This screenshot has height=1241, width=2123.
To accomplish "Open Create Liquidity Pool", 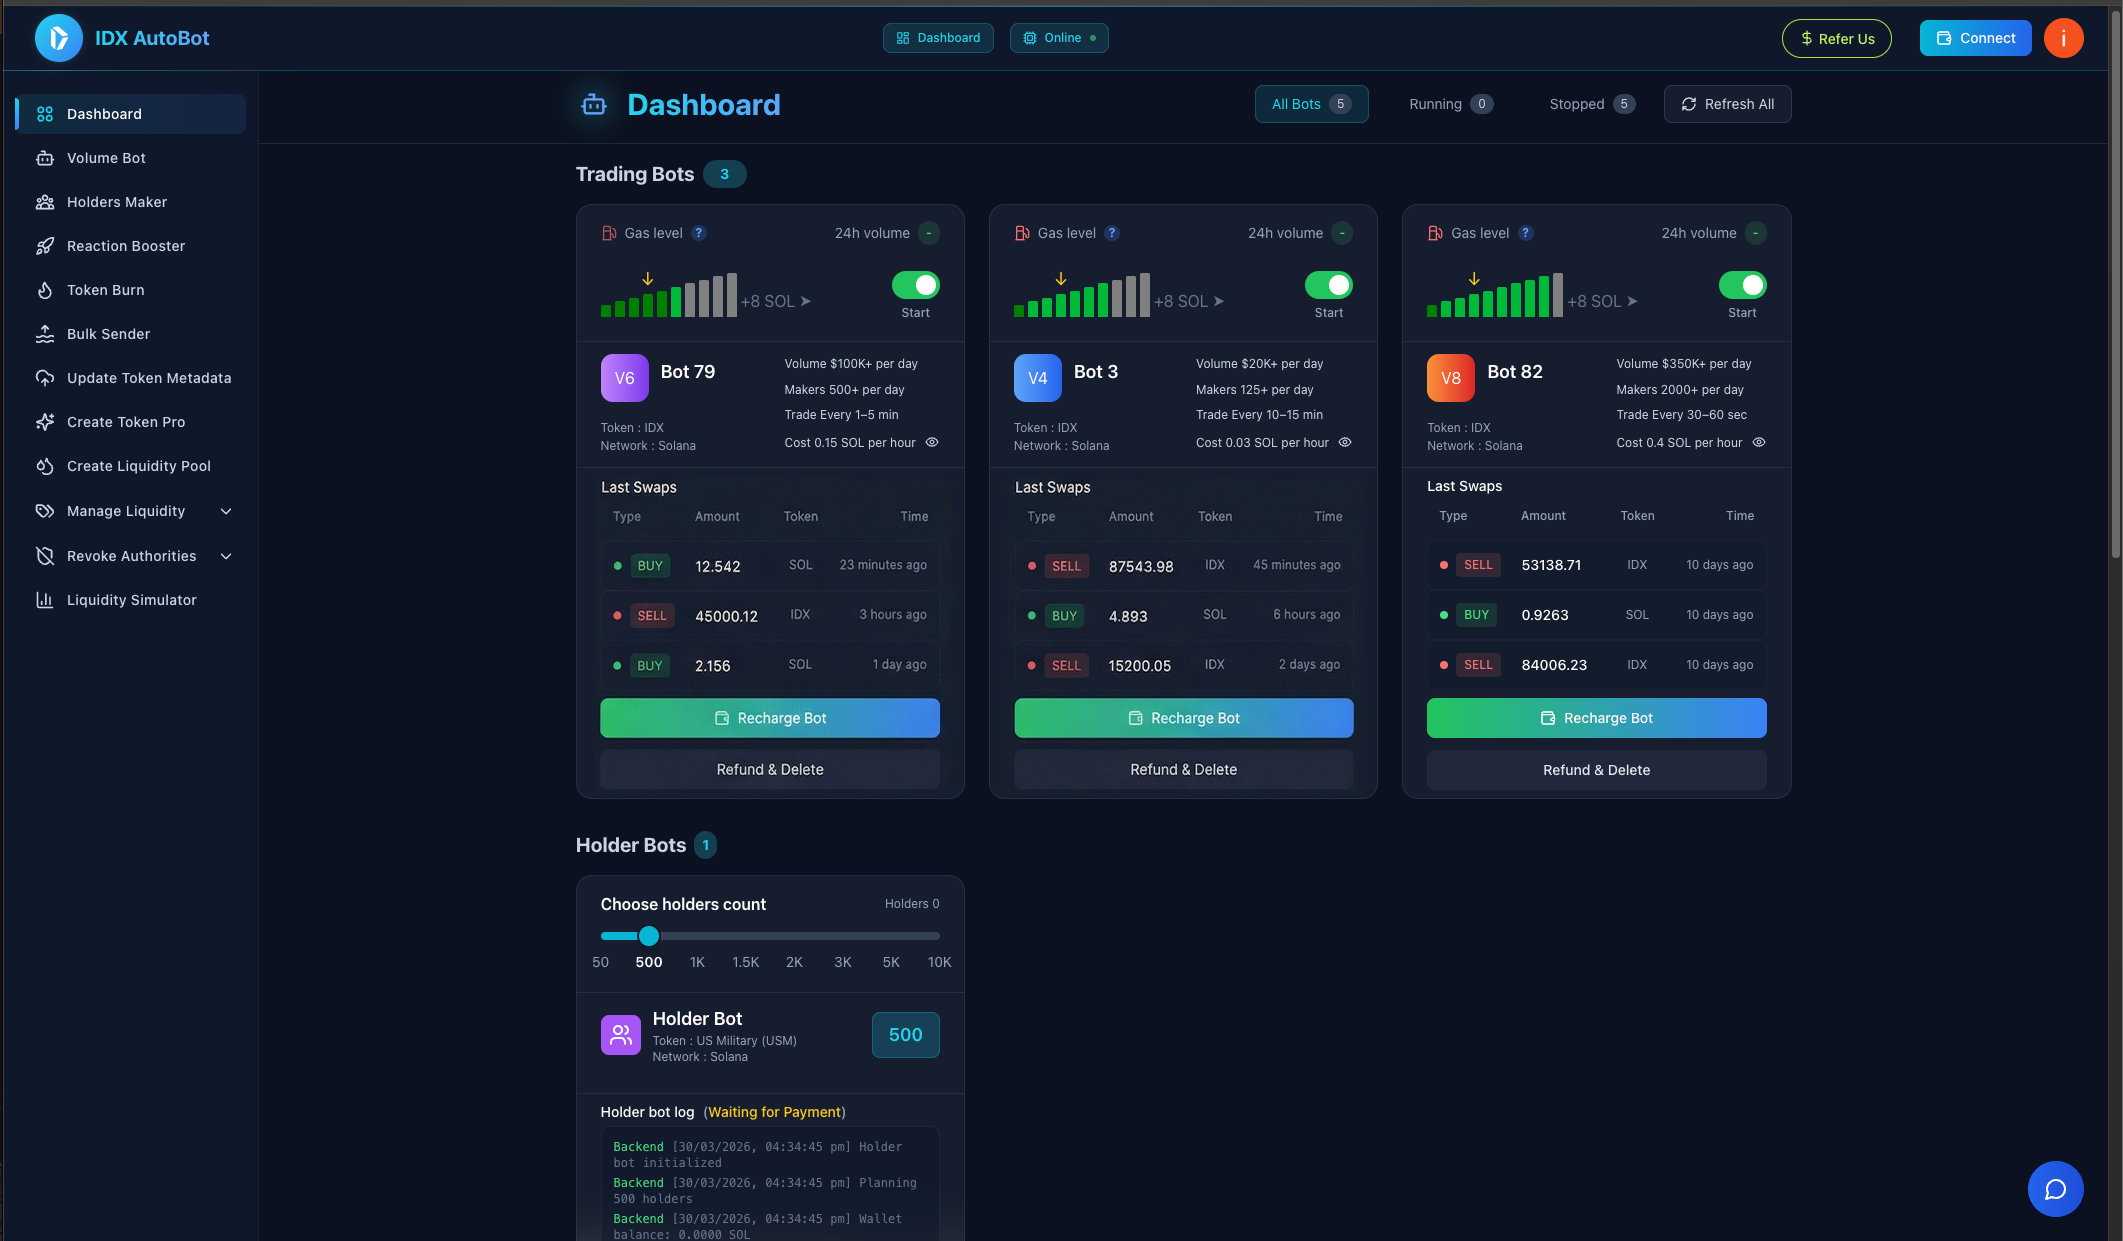I will [130, 466].
